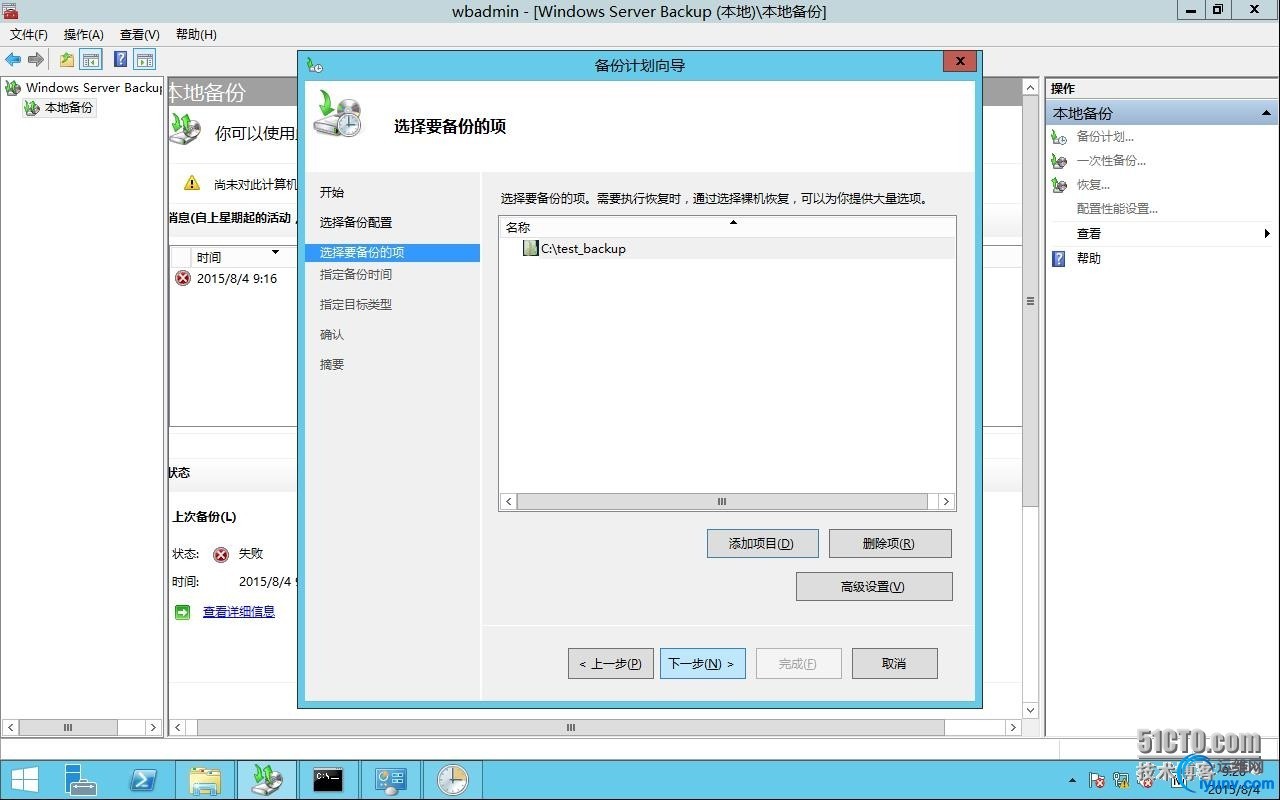The height and width of the screenshot is (800, 1280).
Task: Open File Explorer from the taskbar
Action: pos(205,780)
